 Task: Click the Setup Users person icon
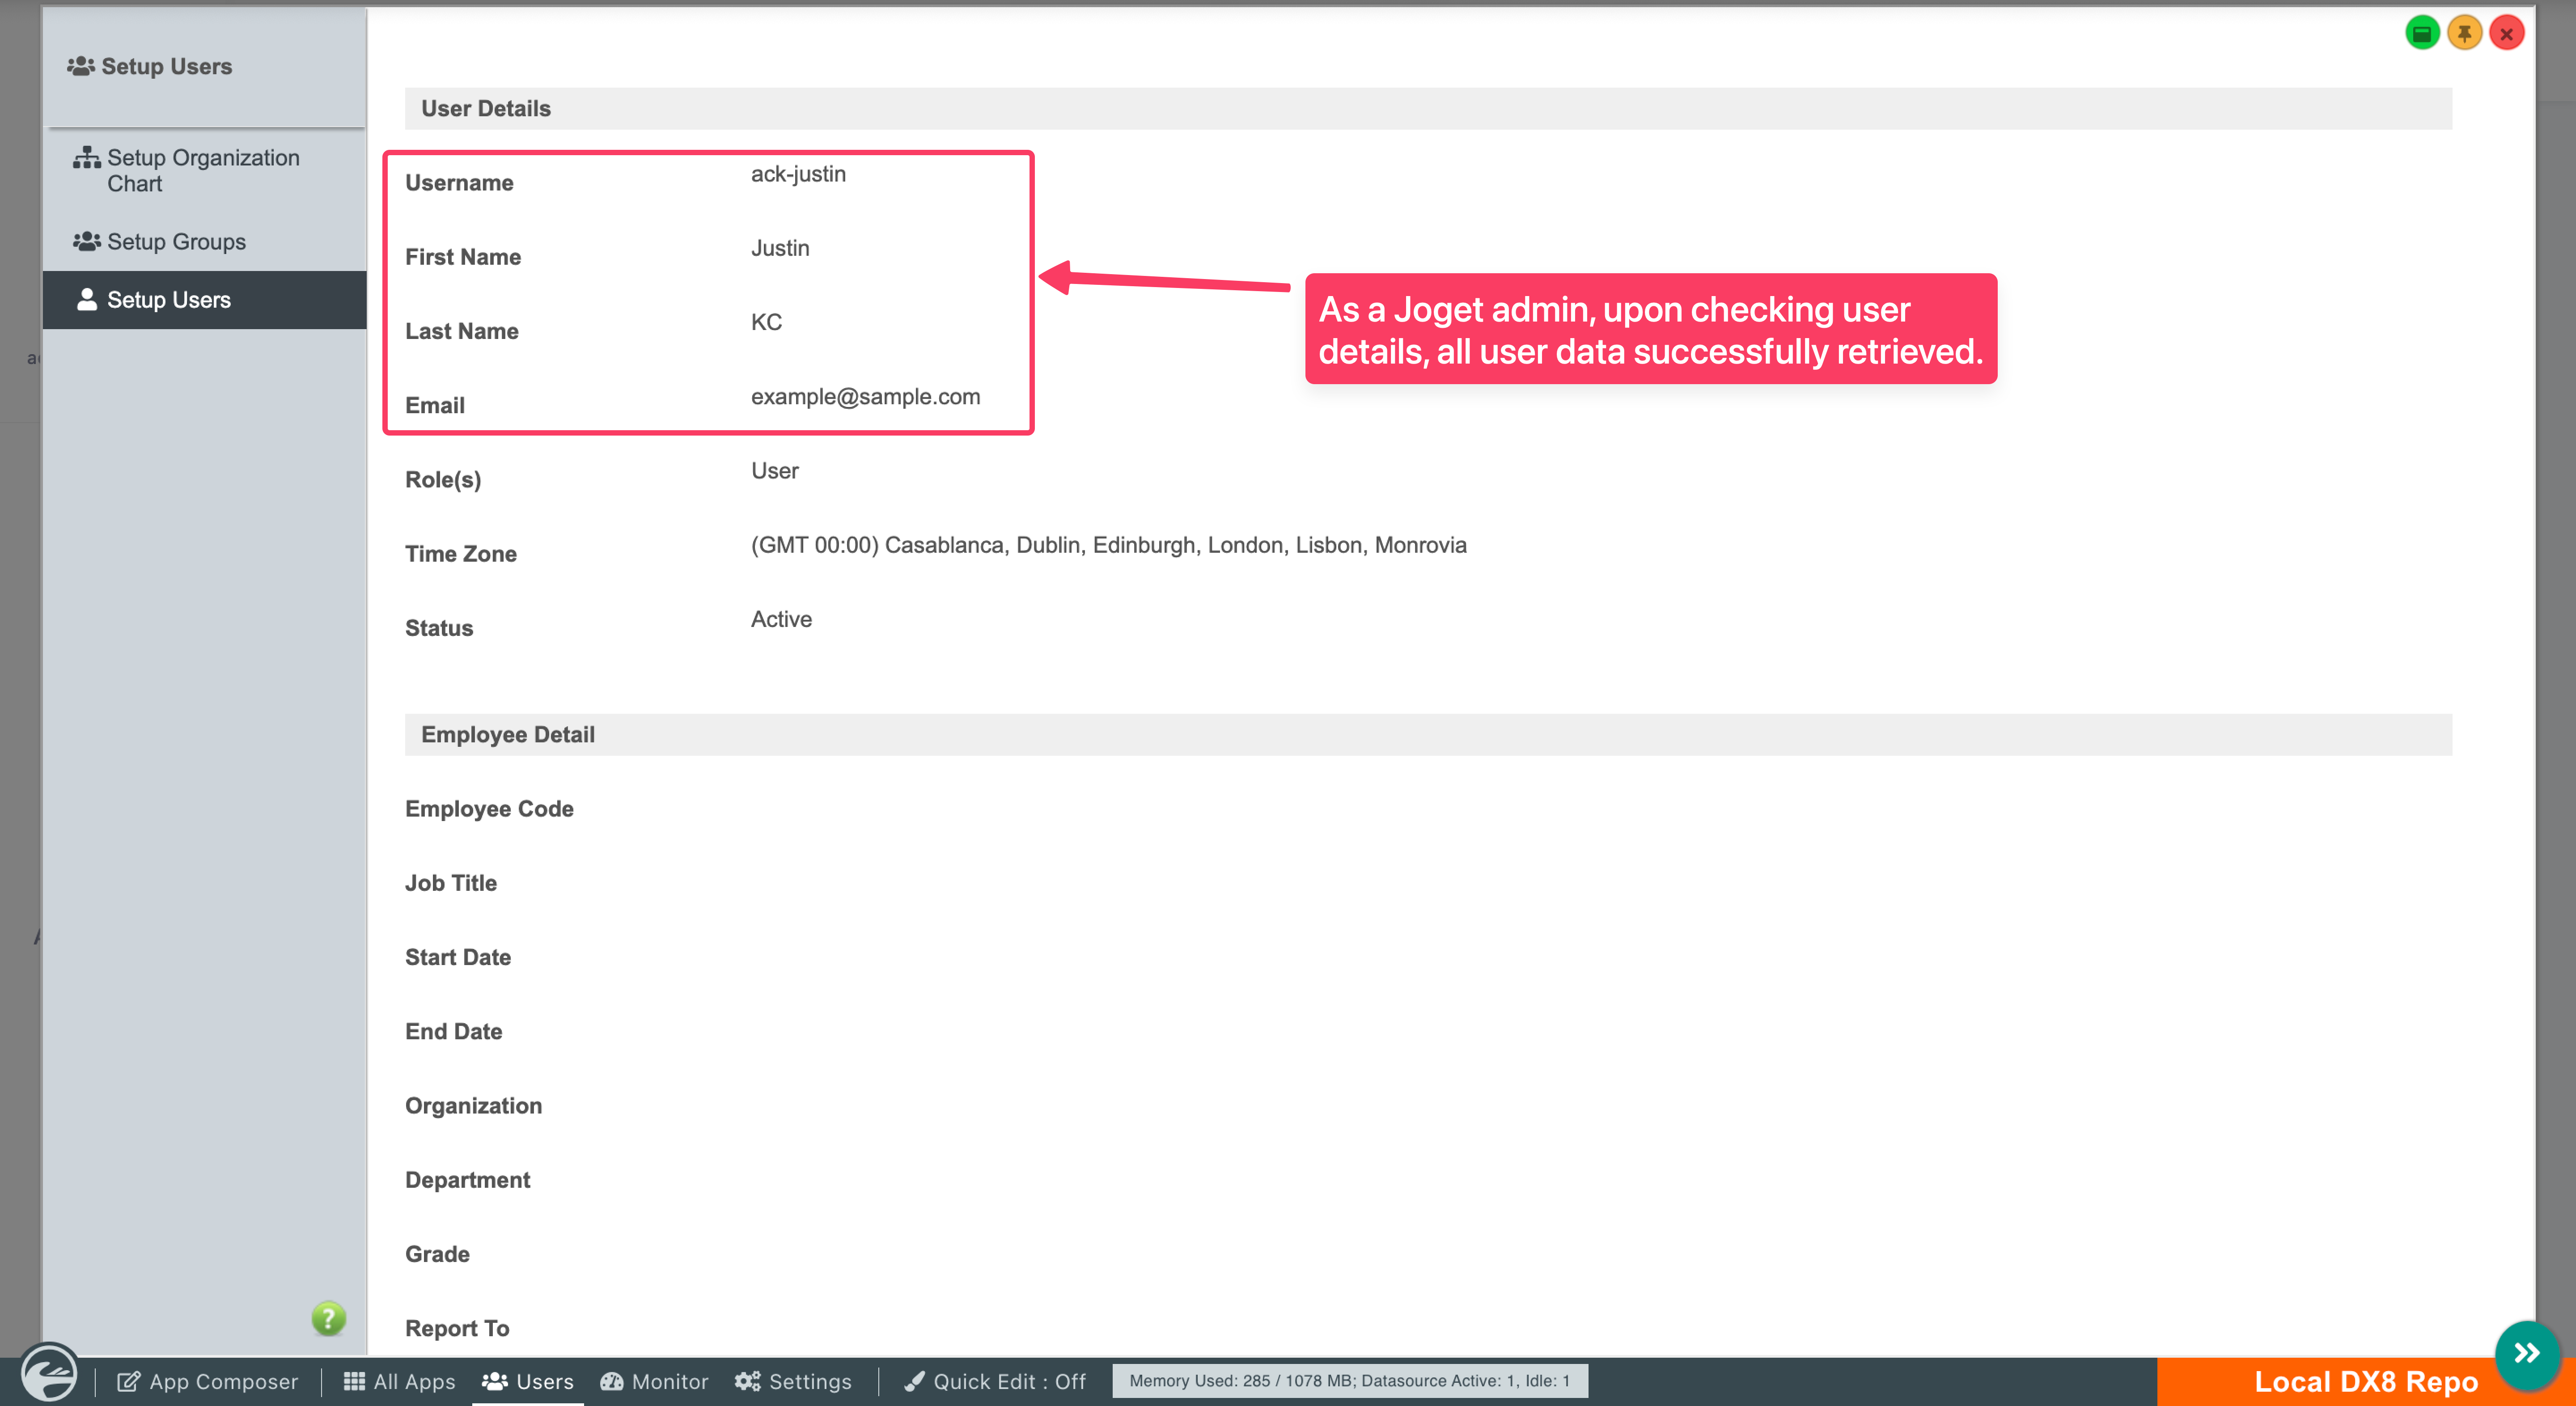click(x=87, y=300)
